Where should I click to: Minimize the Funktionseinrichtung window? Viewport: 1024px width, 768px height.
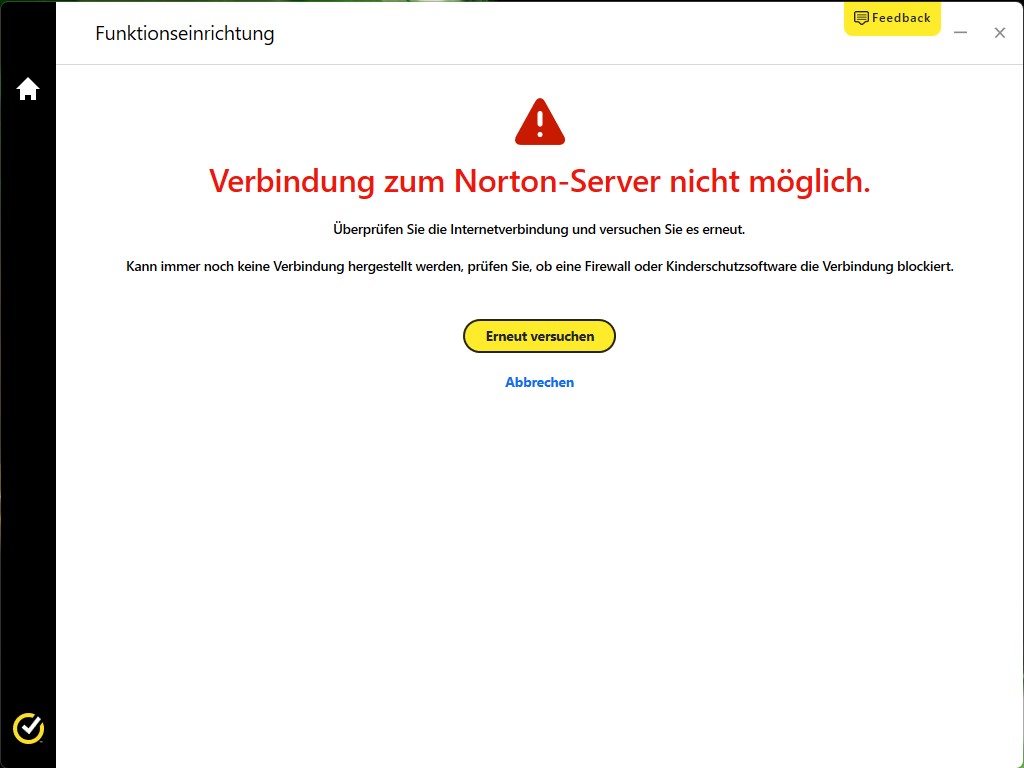tap(960, 33)
